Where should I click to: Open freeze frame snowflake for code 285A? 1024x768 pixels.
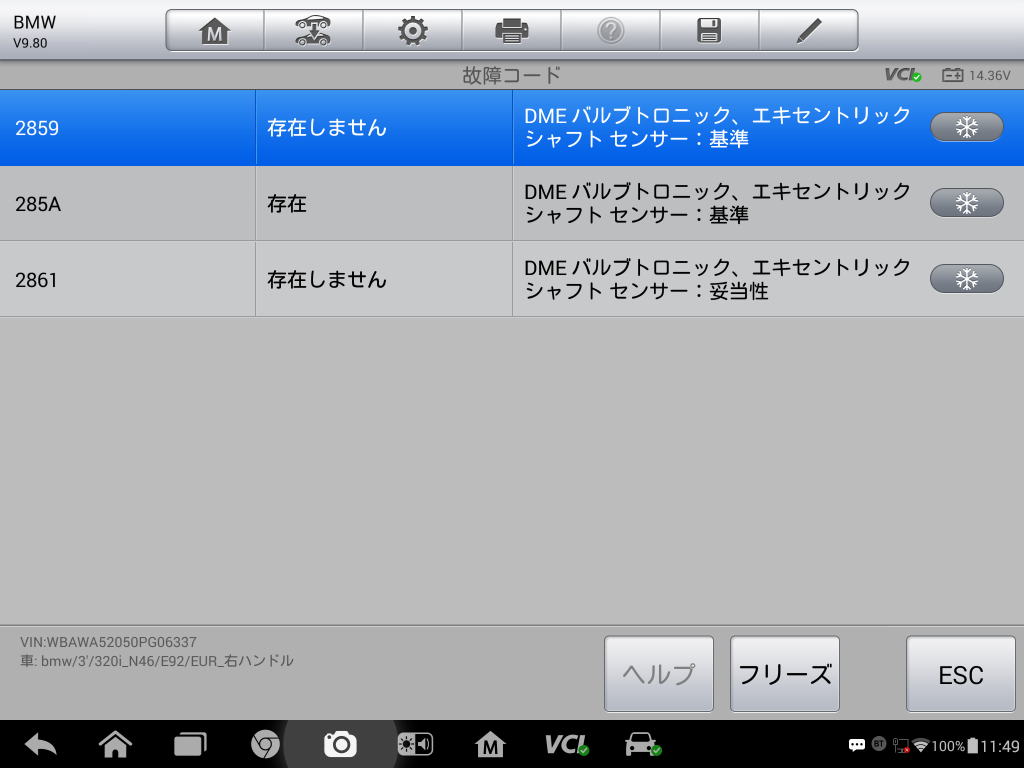click(x=966, y=203)
